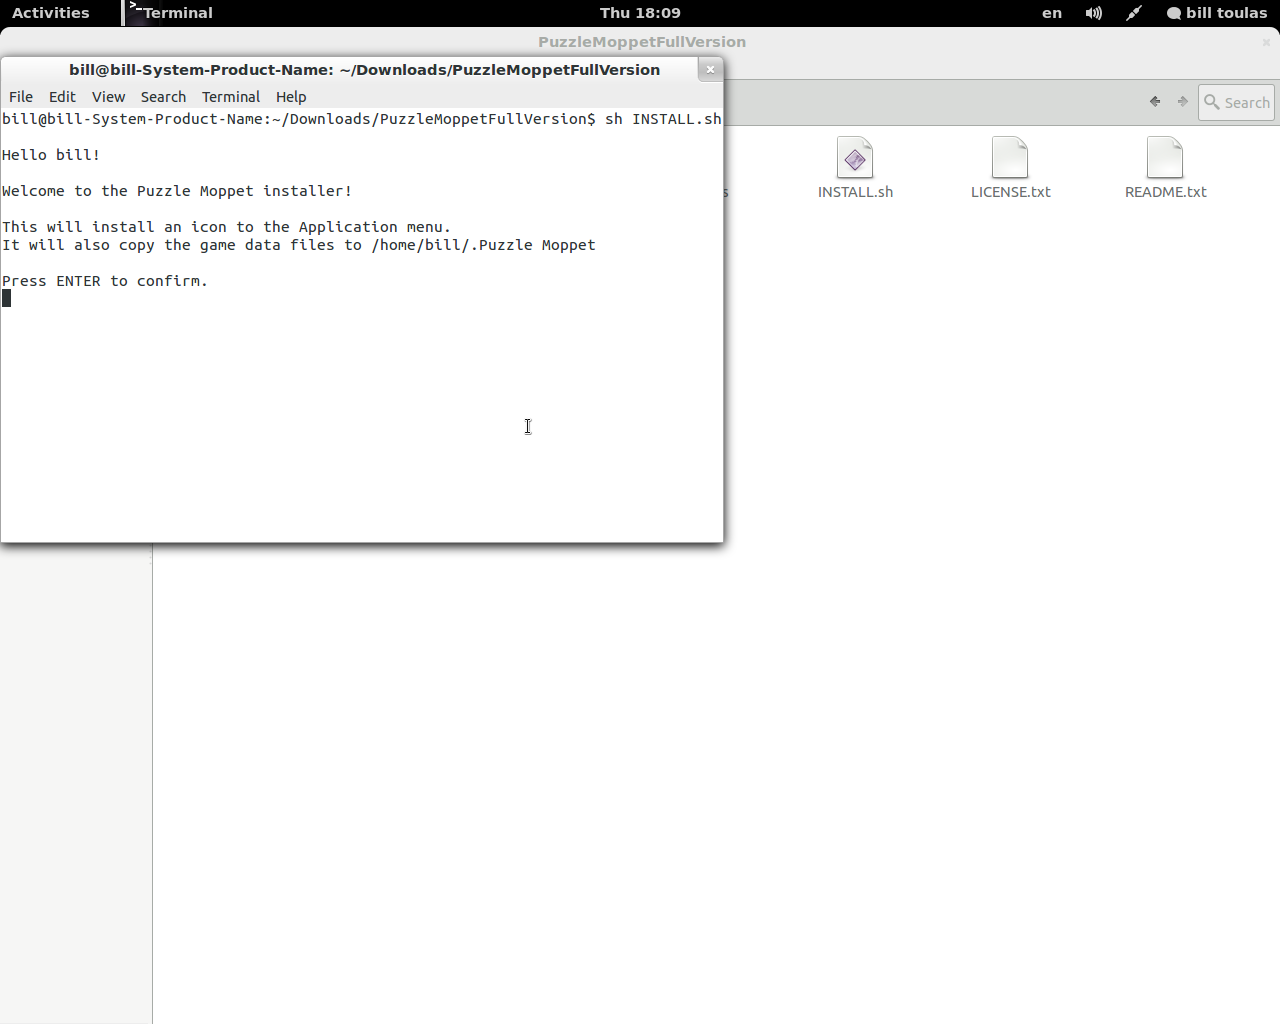Open the clock and calendar Thu 18:09
The height and width of the screenshot is (1024, 1280).
point(640,13)
